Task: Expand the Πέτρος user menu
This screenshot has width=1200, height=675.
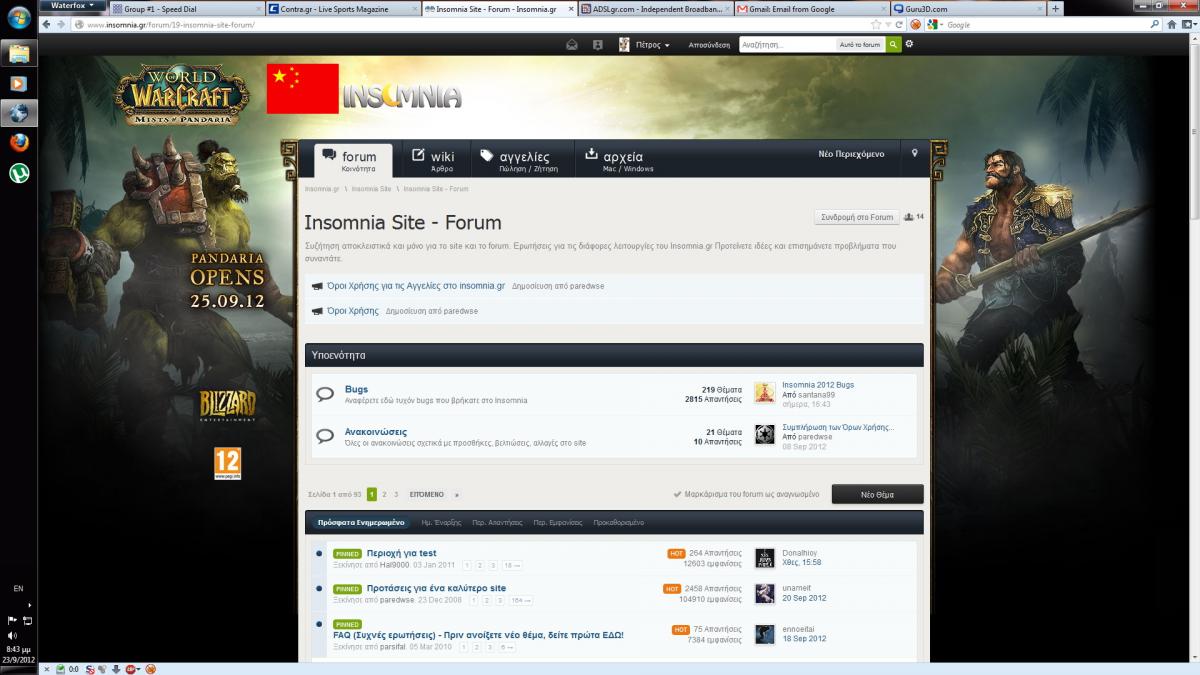Action: [x=652, y=44]
